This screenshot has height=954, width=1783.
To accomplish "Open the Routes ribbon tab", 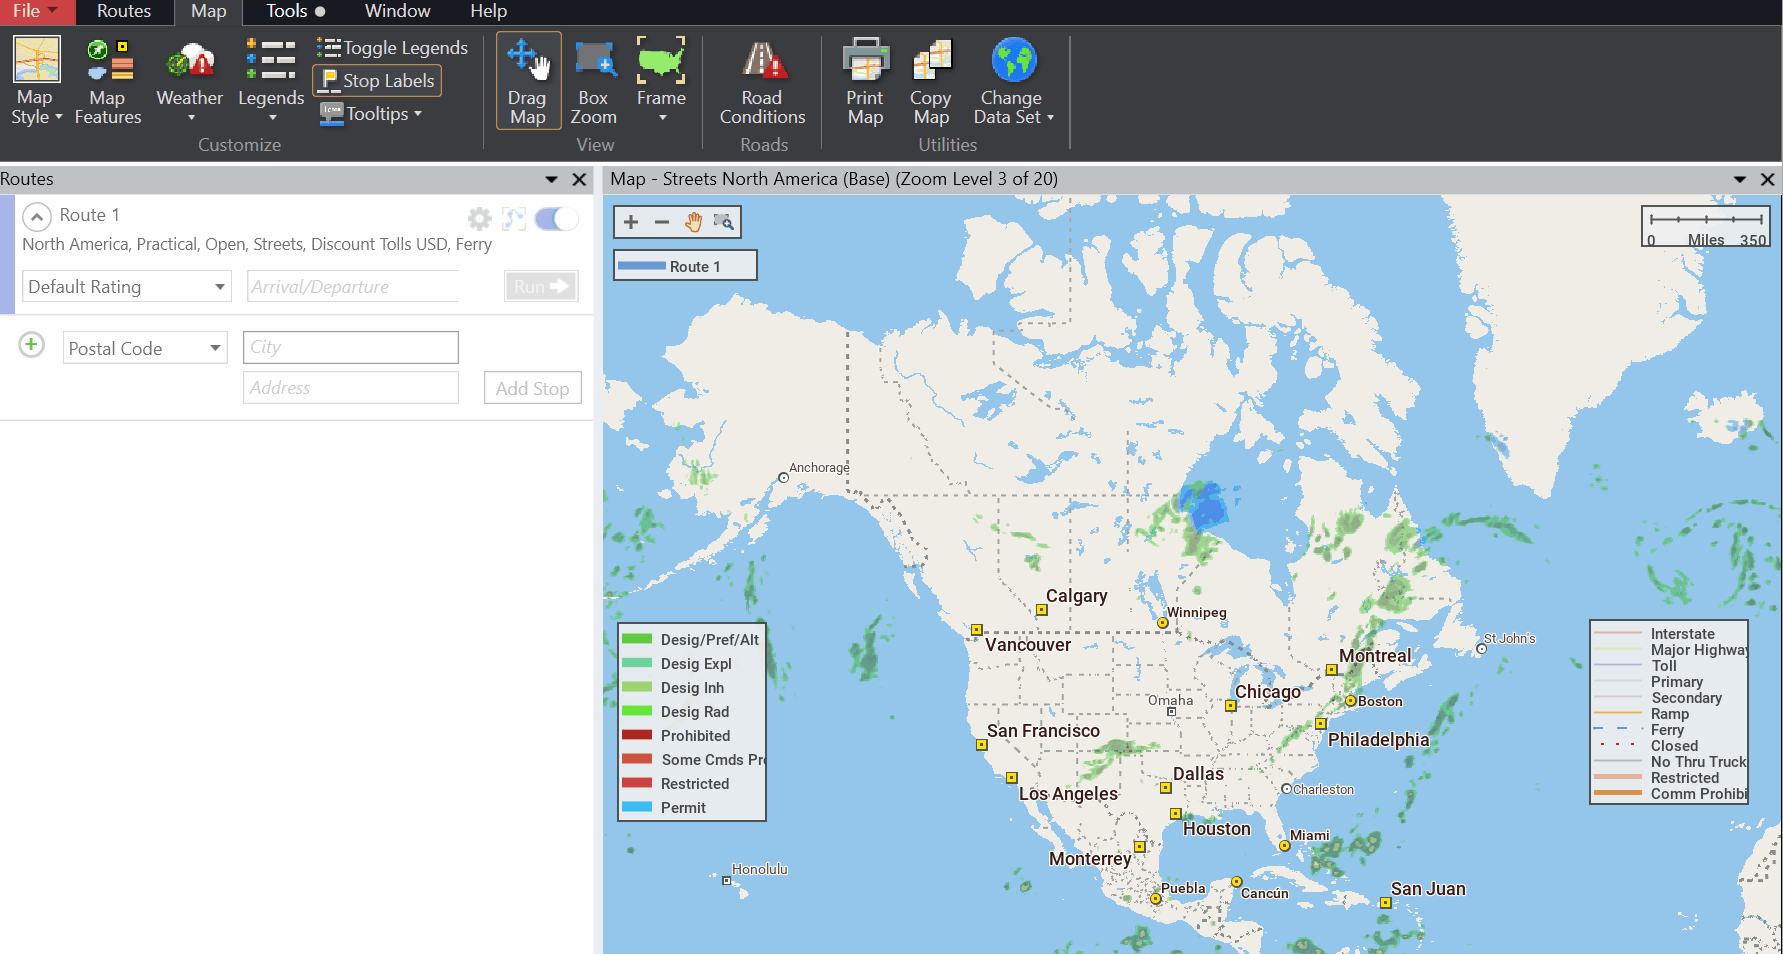I will pos(124,11).
